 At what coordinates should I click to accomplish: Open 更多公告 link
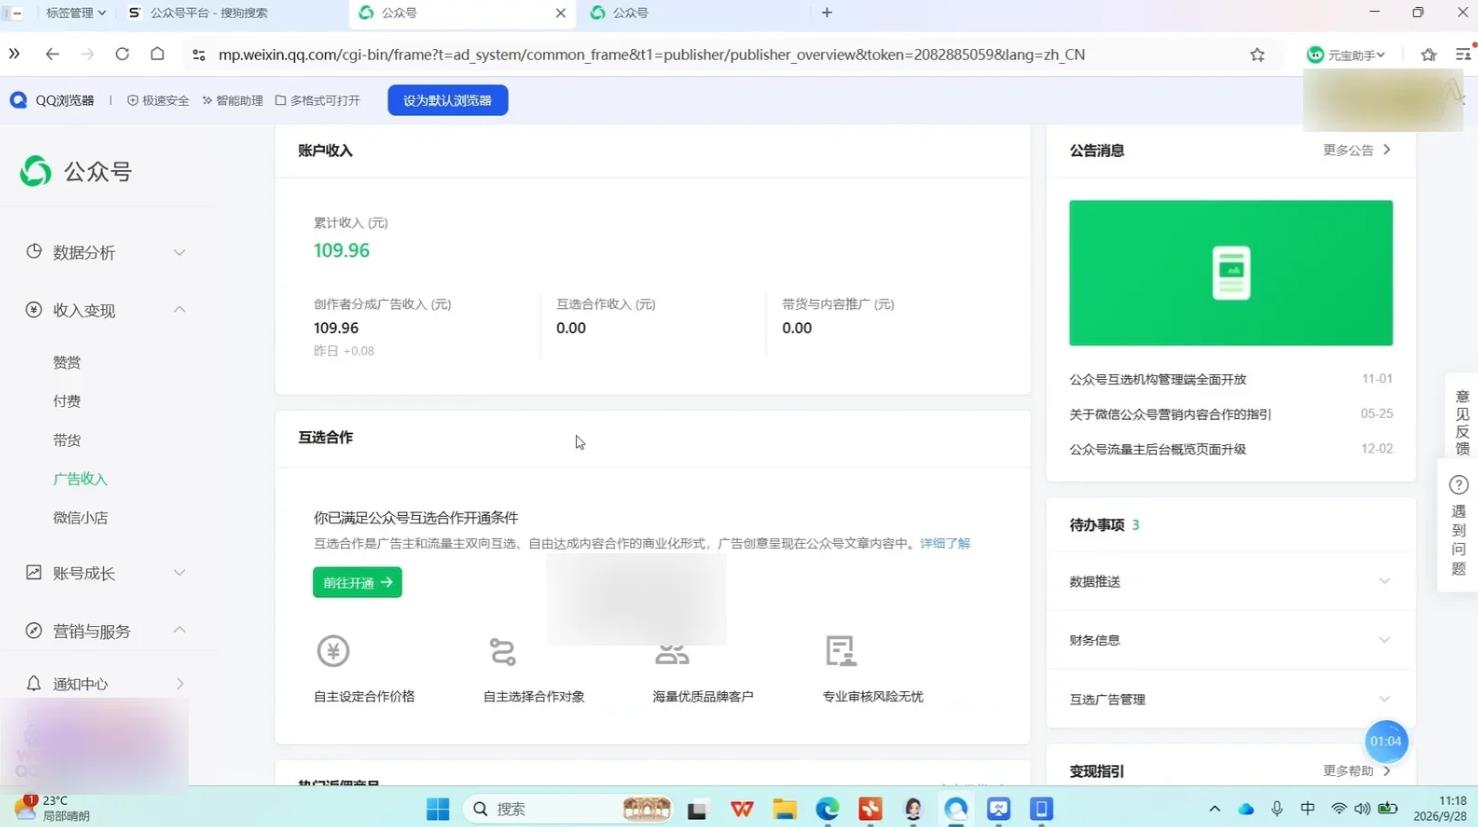click(x=1356, y=150)
